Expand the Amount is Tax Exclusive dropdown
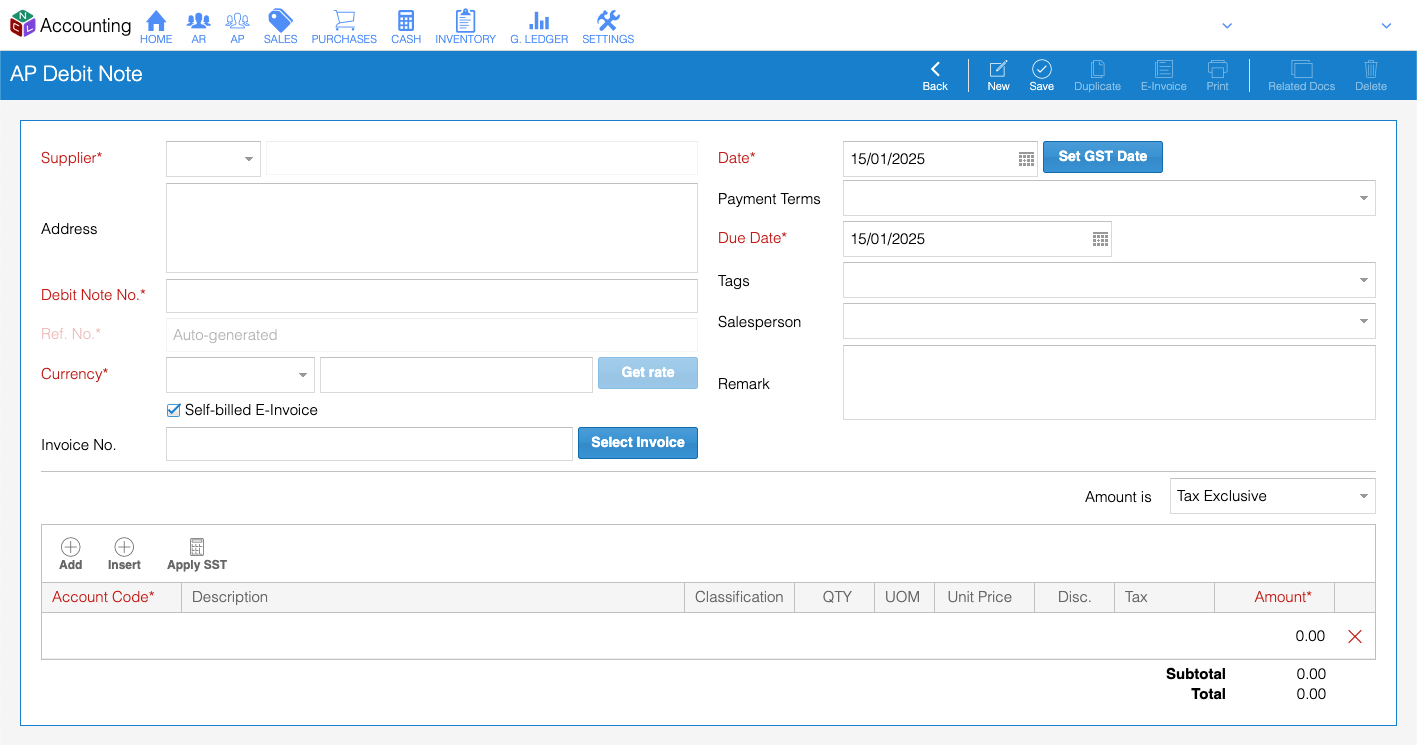Viewport: 1417px width, 745px height. coord(1363,497)
